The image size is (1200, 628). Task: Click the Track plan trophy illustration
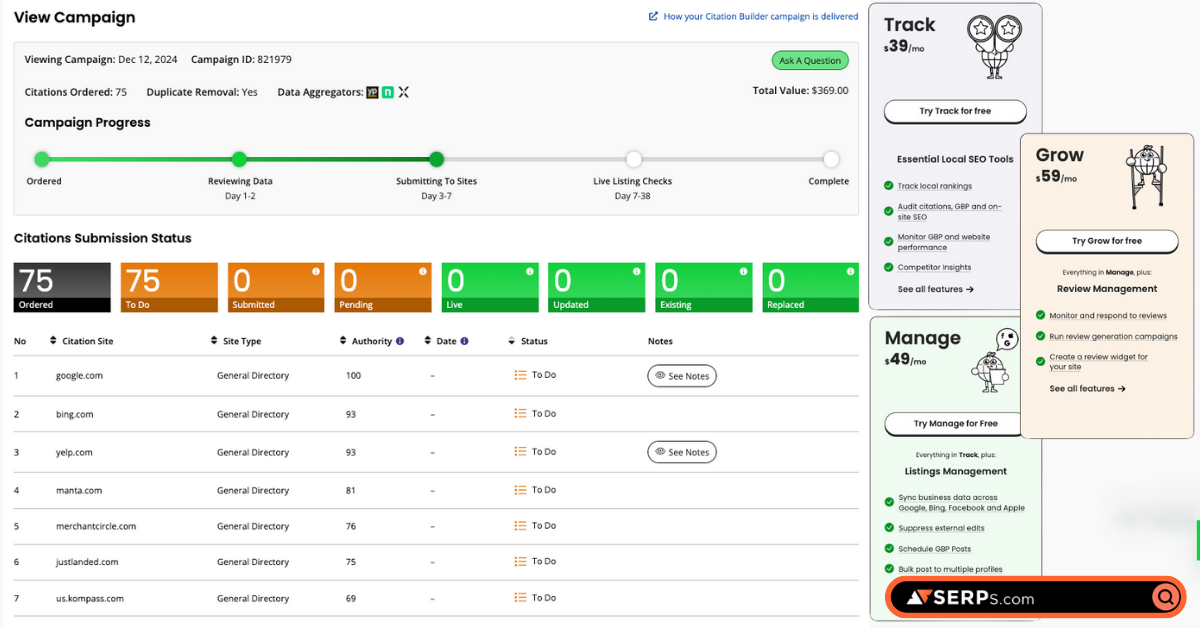coord(994,47)
